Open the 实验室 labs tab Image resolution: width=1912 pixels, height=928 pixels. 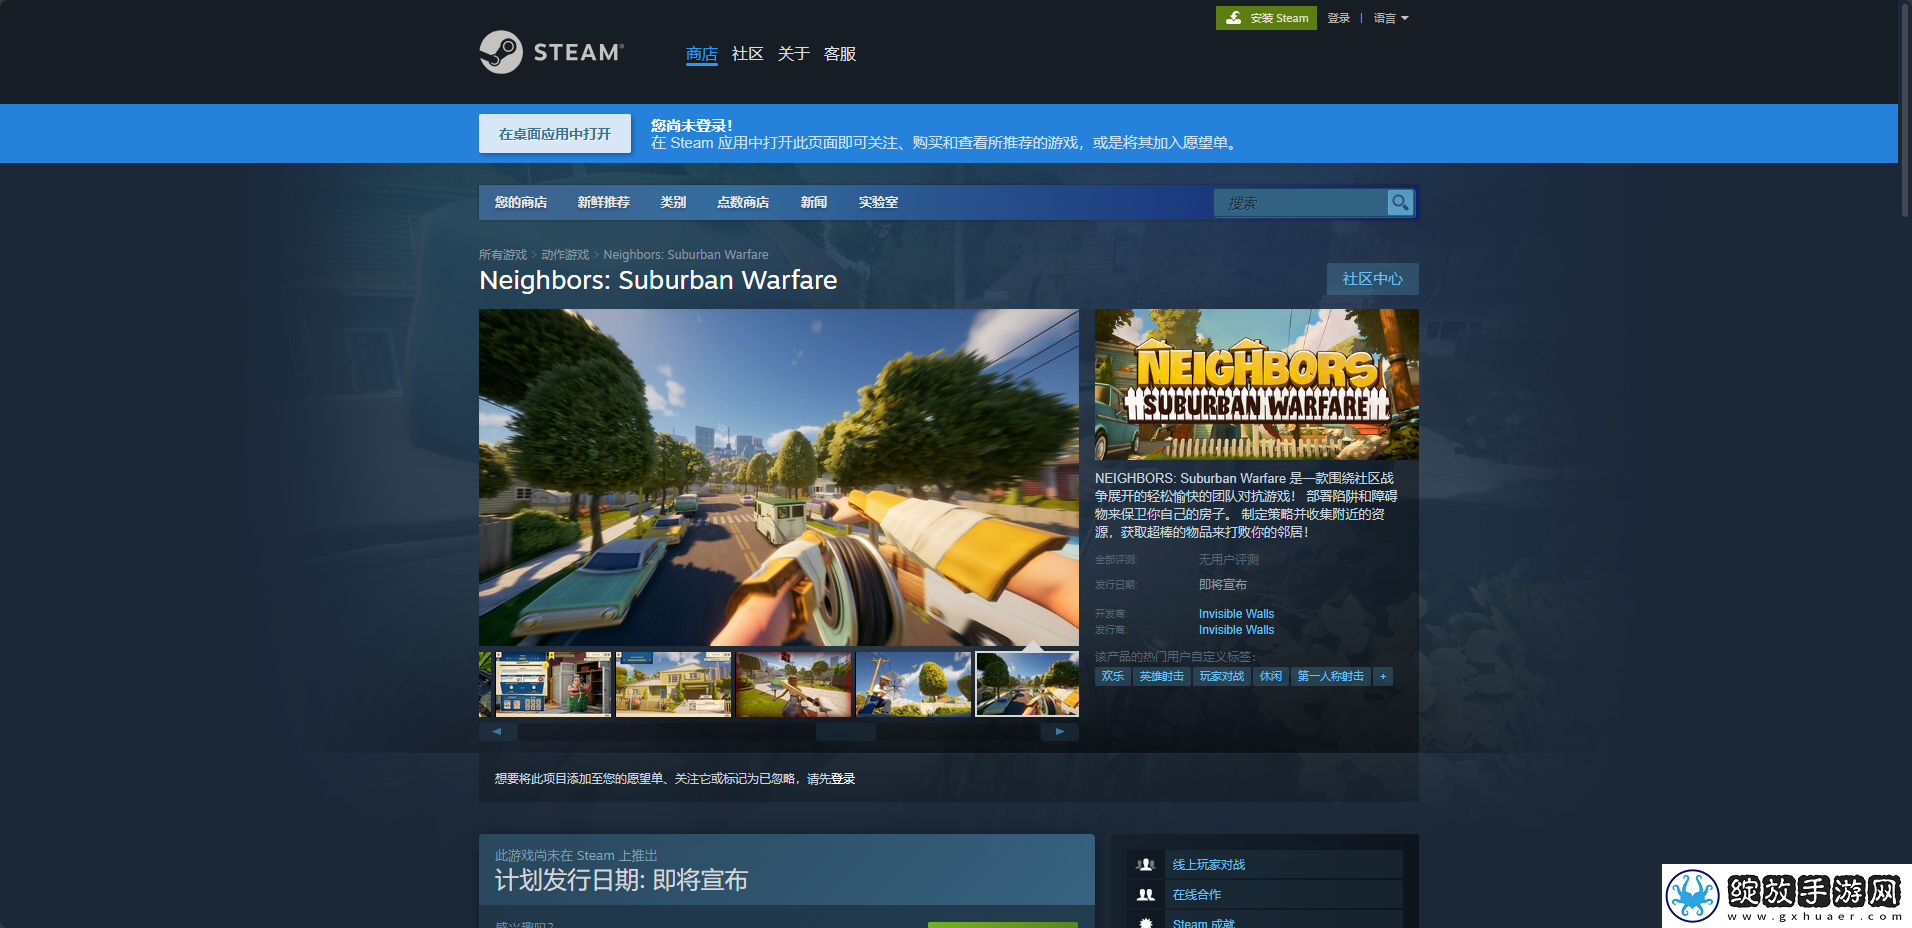[x=878, y=202]
